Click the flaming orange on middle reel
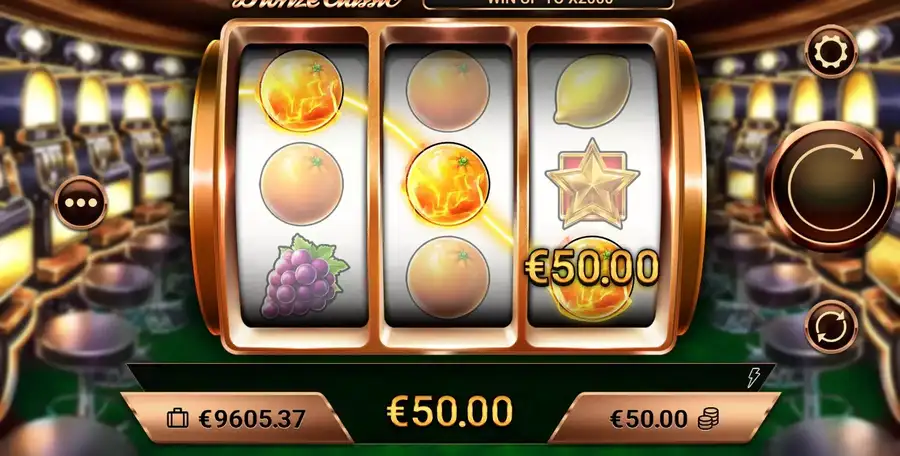 click(448, 184)
